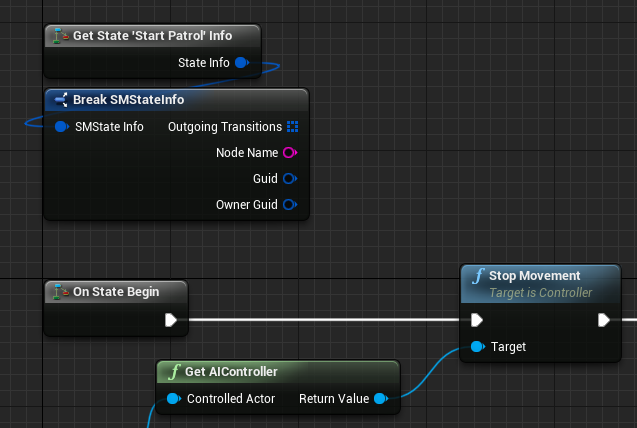The width and height of the screenshot is (637, 428).
Task: Click the Controlled Actor input pin
Action: click(x=173, y=399)
